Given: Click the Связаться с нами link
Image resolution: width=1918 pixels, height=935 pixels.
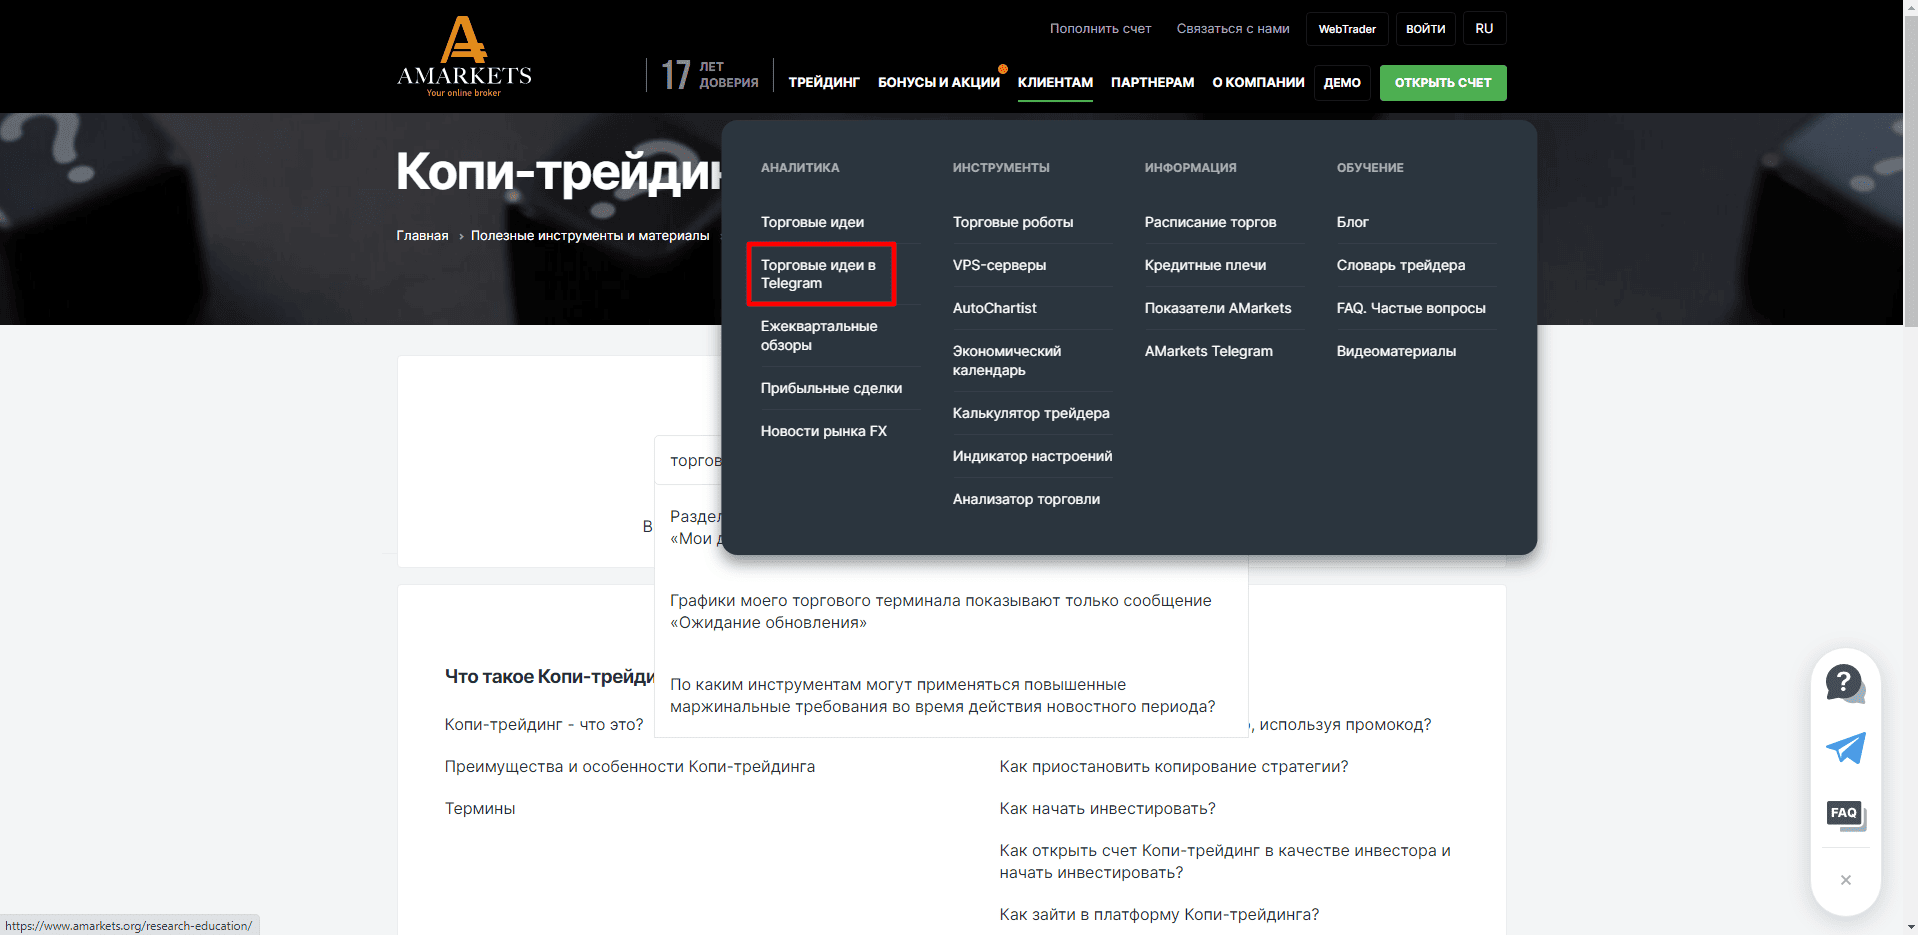Looking at the screenshot, I should click(x=1233, y=29).
